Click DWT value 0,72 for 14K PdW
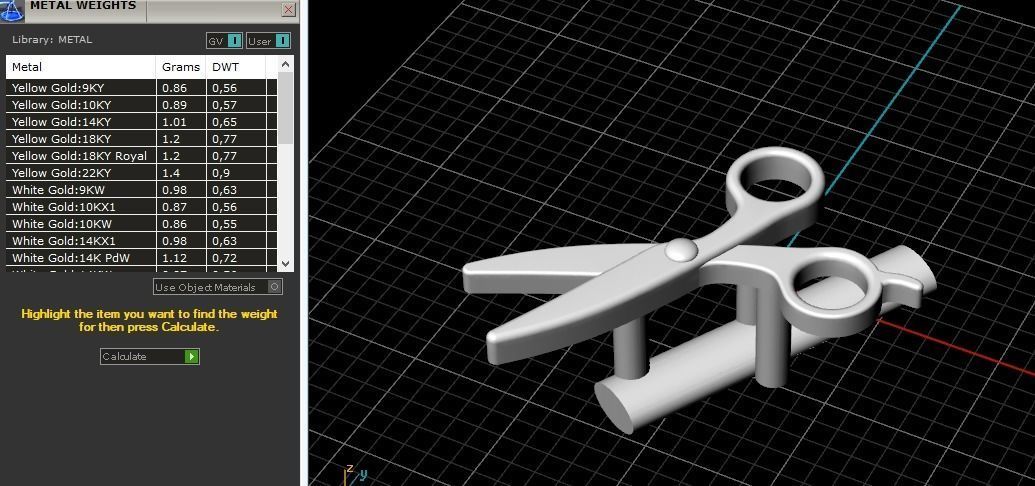 224,258
